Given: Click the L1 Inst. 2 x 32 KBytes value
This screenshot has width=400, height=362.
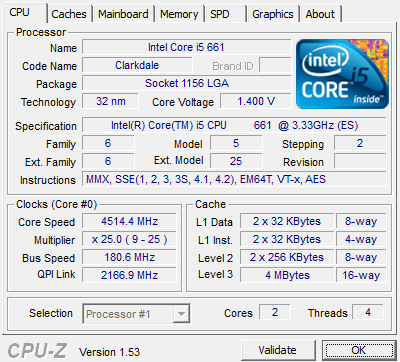Looking at the screenshot, I should click(x=287, y=239).
